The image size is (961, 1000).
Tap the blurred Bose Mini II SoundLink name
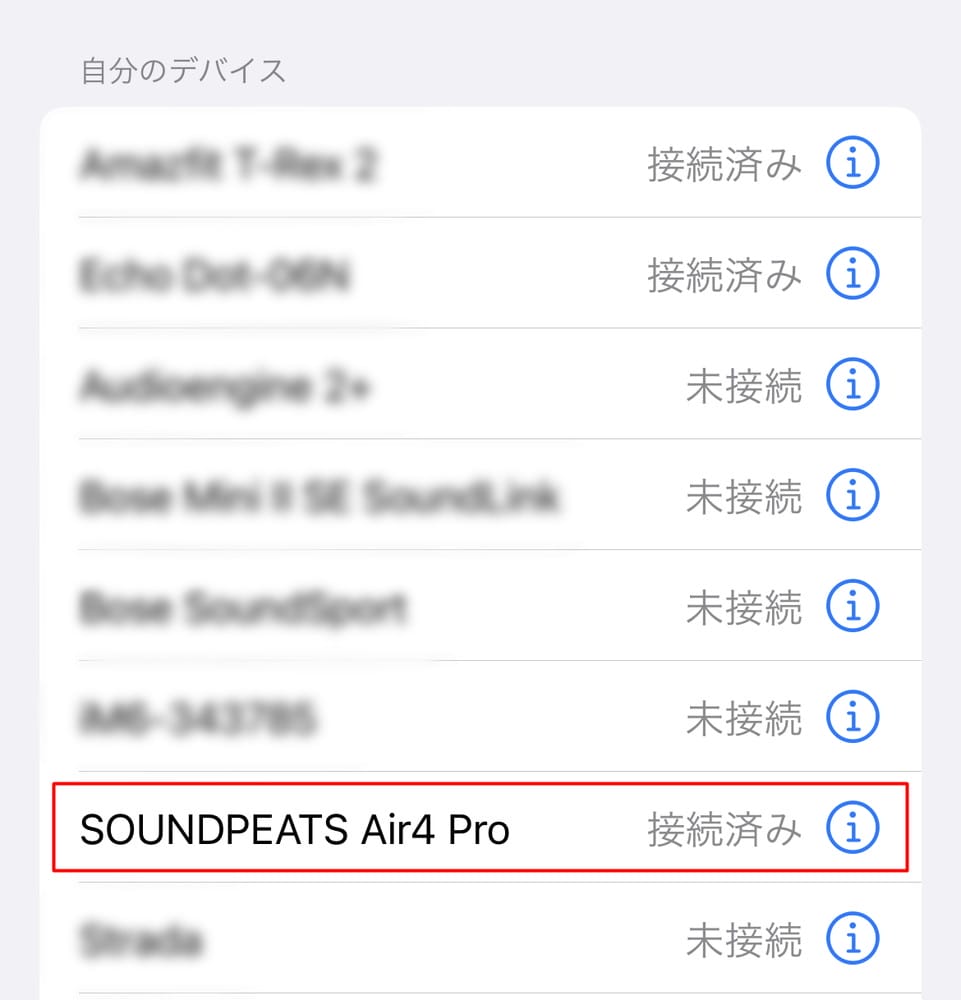pos(319,496)
